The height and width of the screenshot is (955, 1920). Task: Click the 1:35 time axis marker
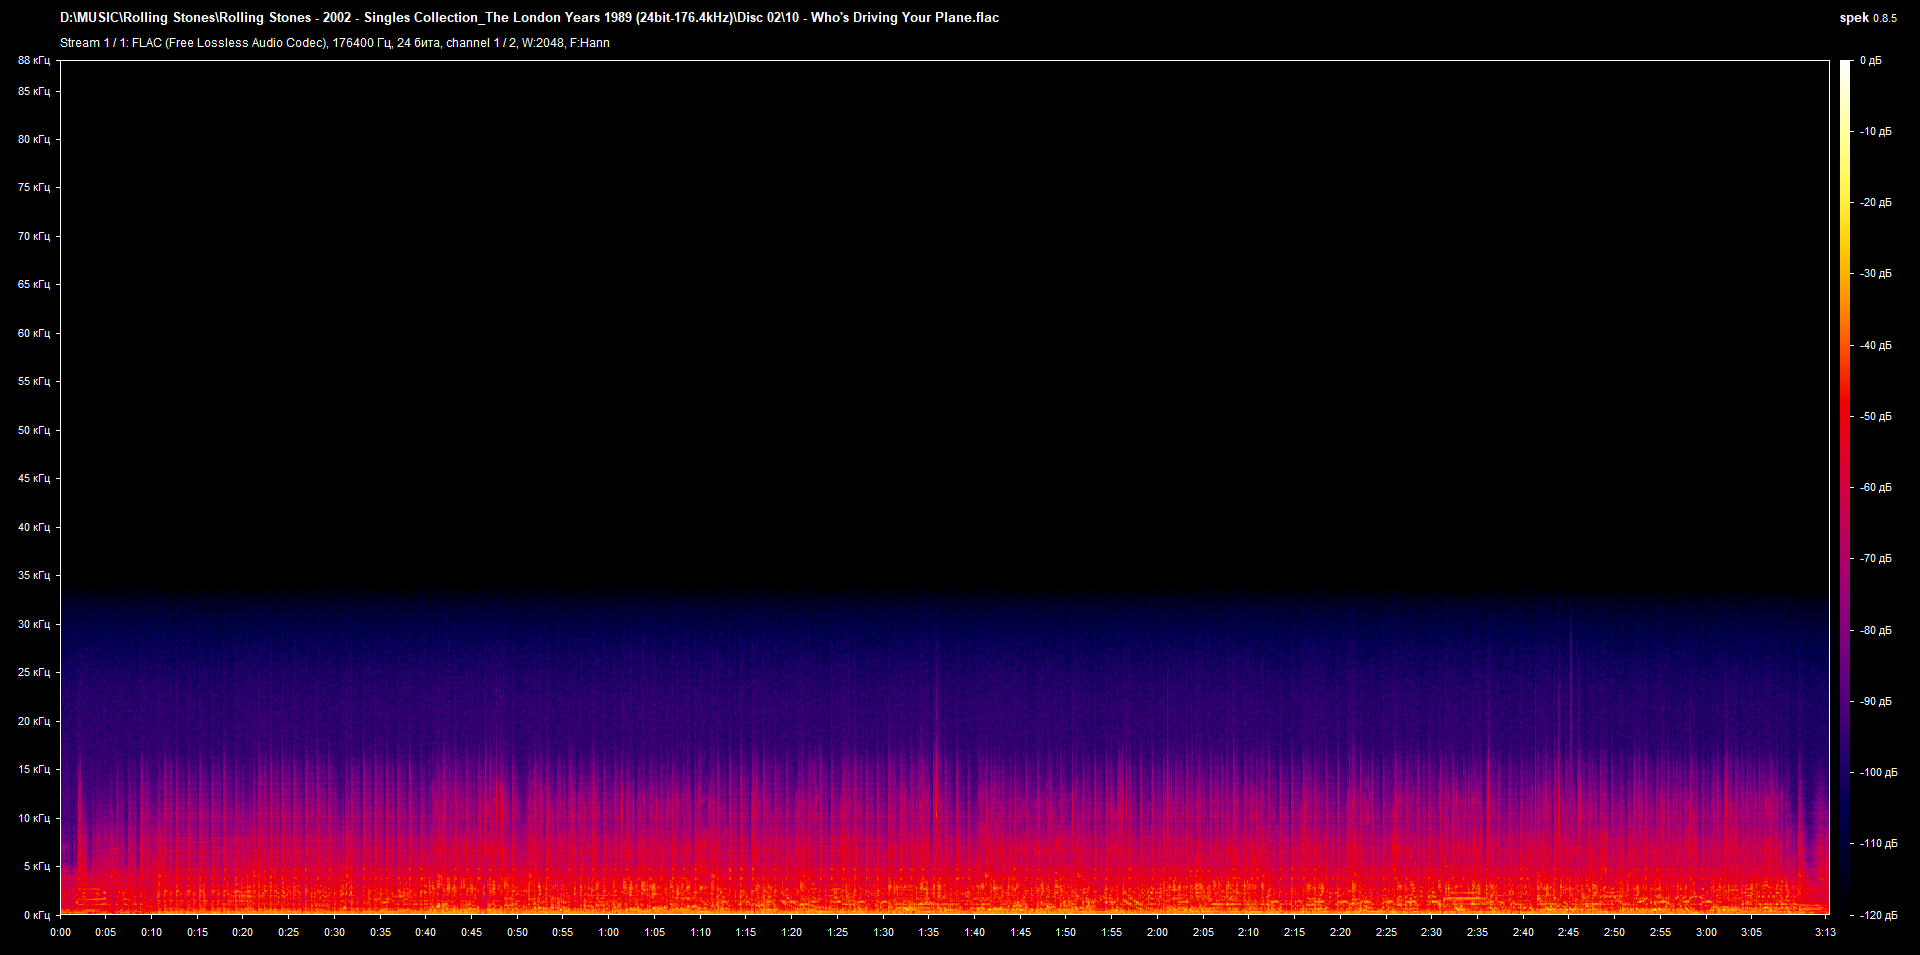pyautogui.click(x=928, y=932)
